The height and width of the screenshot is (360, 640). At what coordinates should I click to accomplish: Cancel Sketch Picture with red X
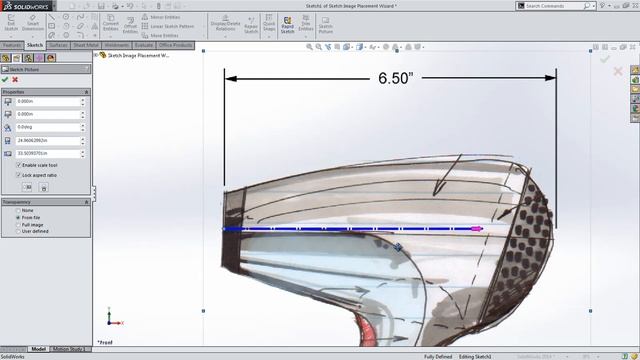15,80
